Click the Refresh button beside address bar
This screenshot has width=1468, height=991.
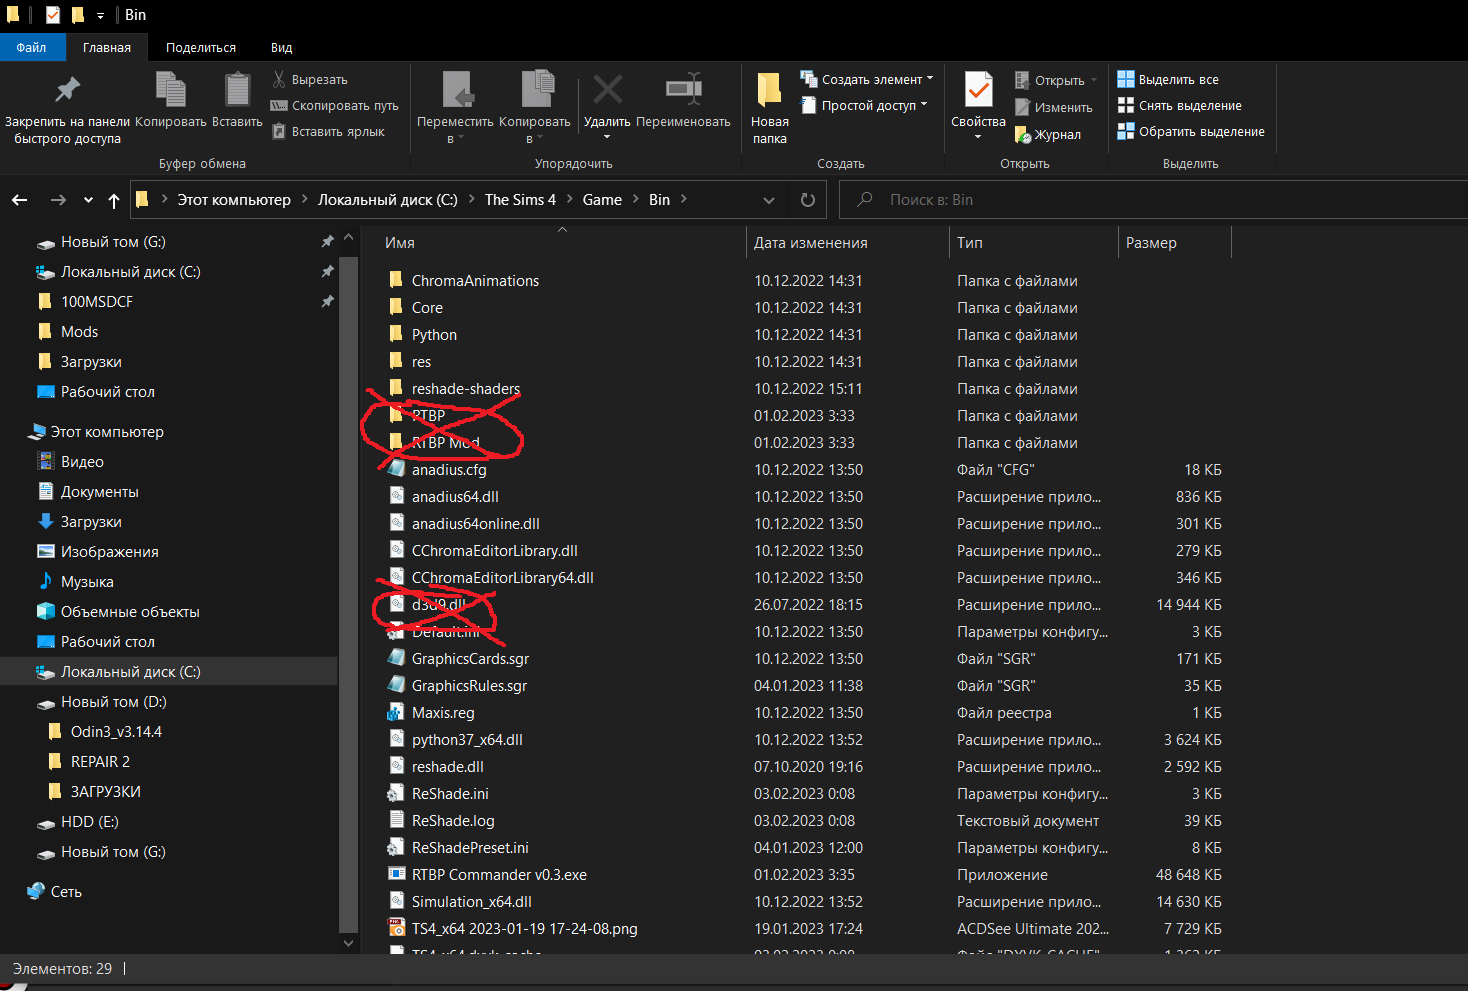[808, 200]
